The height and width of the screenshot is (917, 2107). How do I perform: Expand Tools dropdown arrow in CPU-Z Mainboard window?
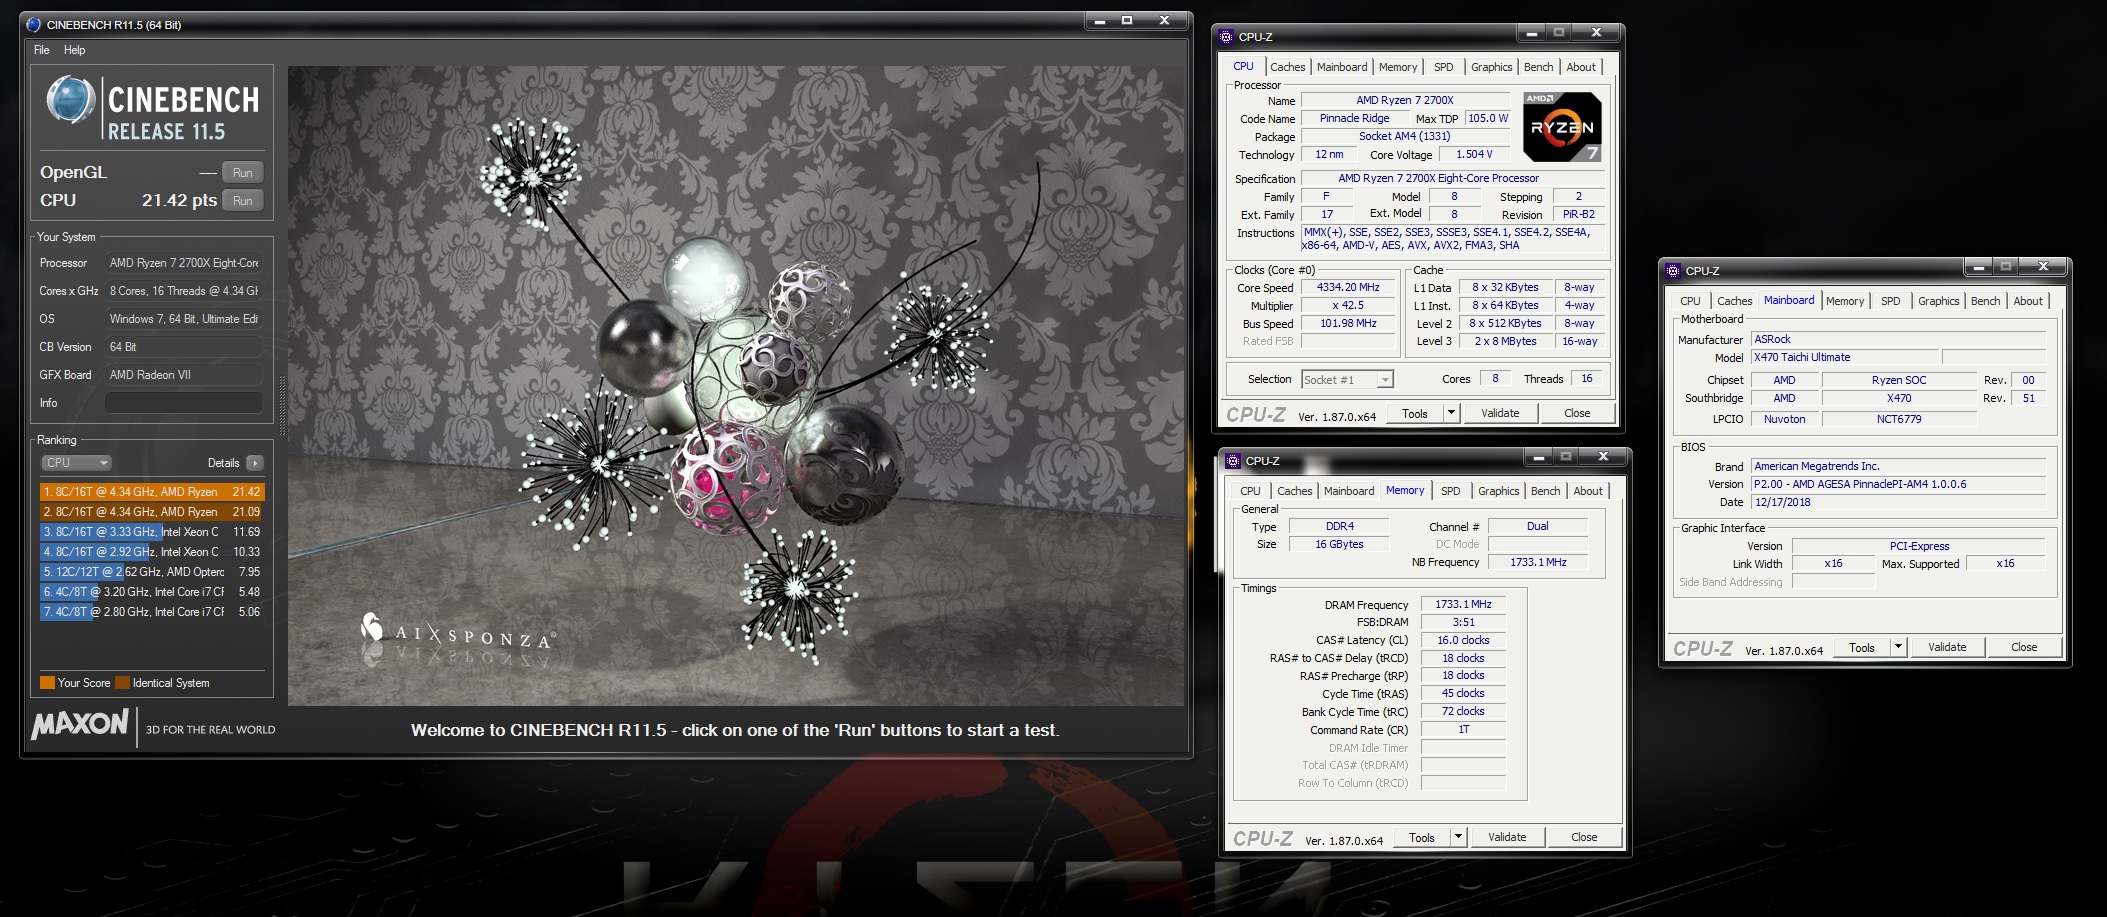click(1898, 648)
